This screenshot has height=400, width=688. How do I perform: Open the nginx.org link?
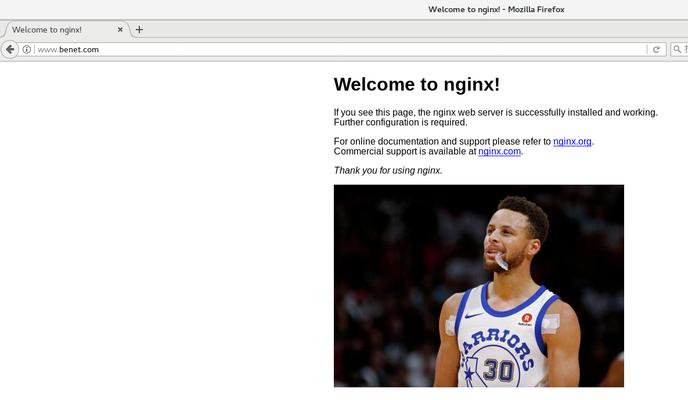click(x=572, y=141)
